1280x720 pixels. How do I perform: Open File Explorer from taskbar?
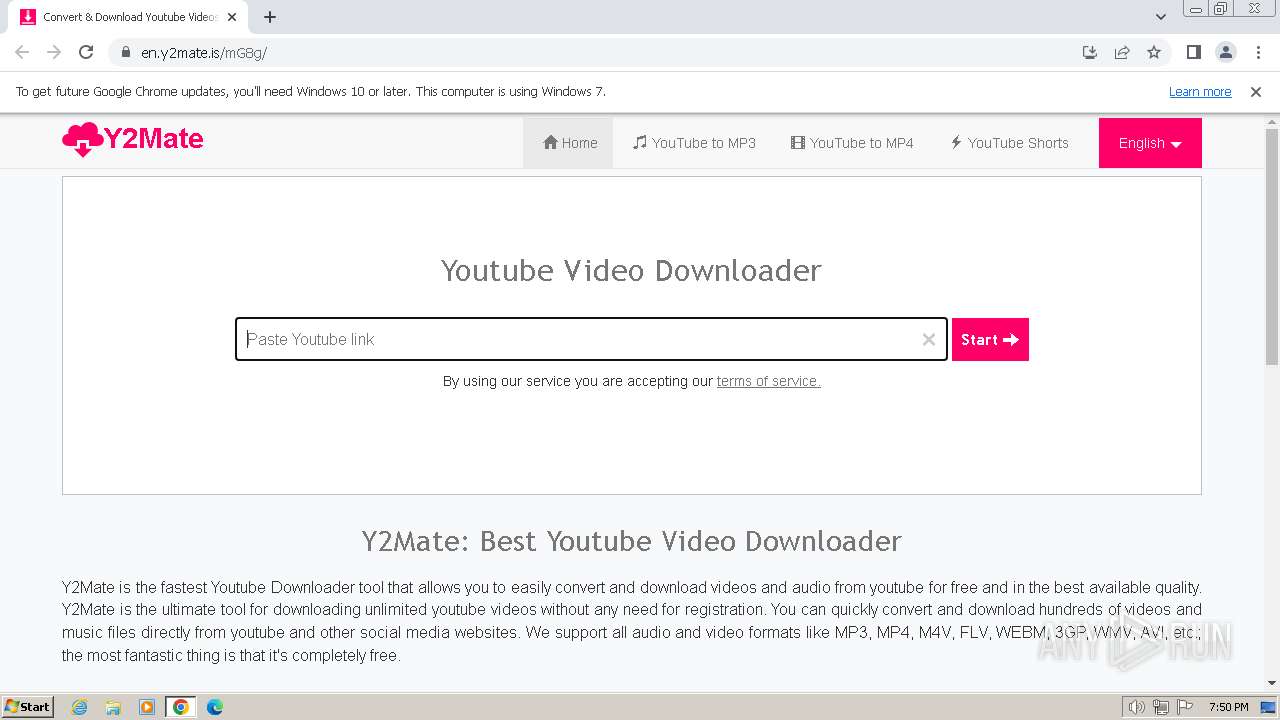pos(113,707)
